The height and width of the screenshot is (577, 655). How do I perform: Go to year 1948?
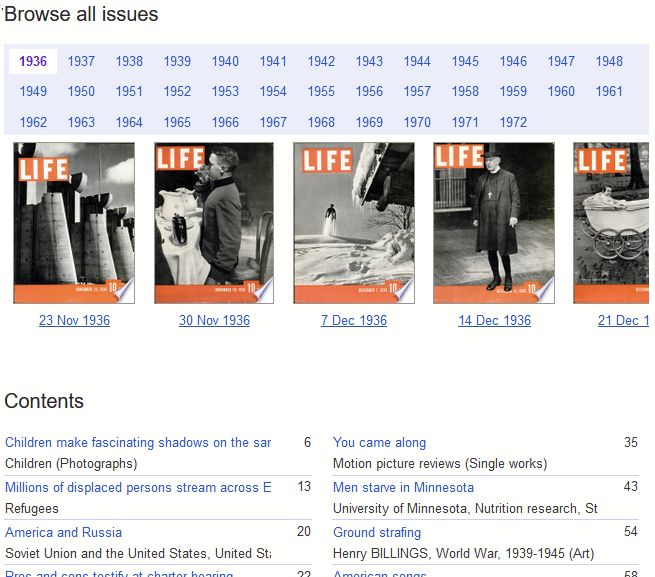click(x=609, y=61)
